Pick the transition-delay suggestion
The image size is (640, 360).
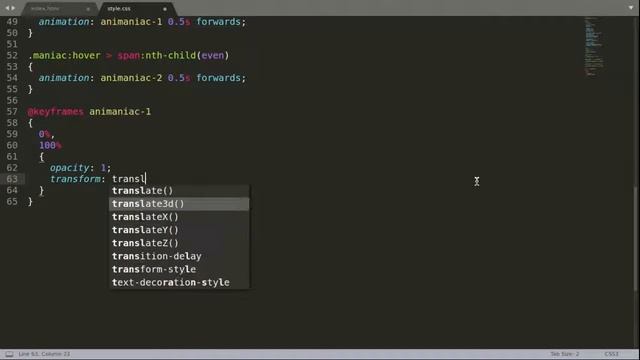click(x=179, y=256)
